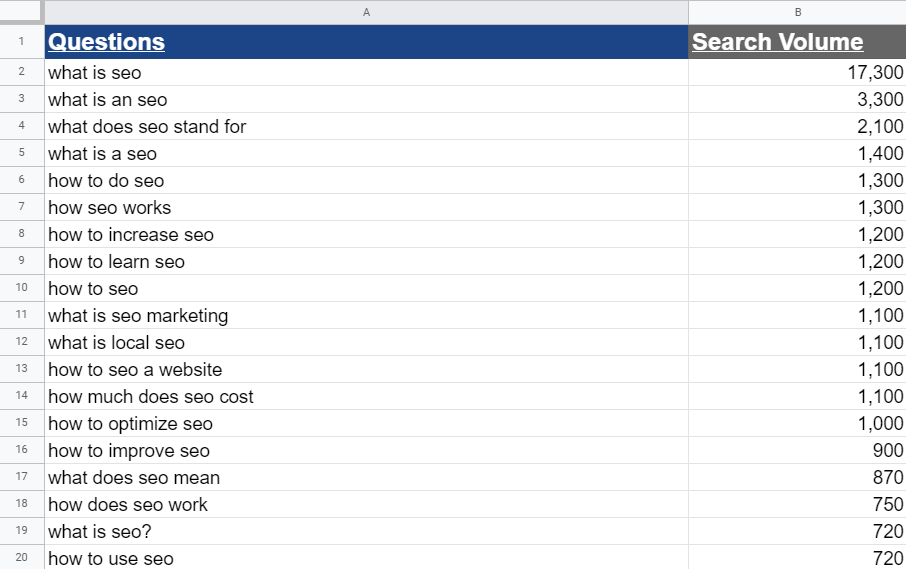
Task: Select row 16 number header
Action: pos(21,451)
